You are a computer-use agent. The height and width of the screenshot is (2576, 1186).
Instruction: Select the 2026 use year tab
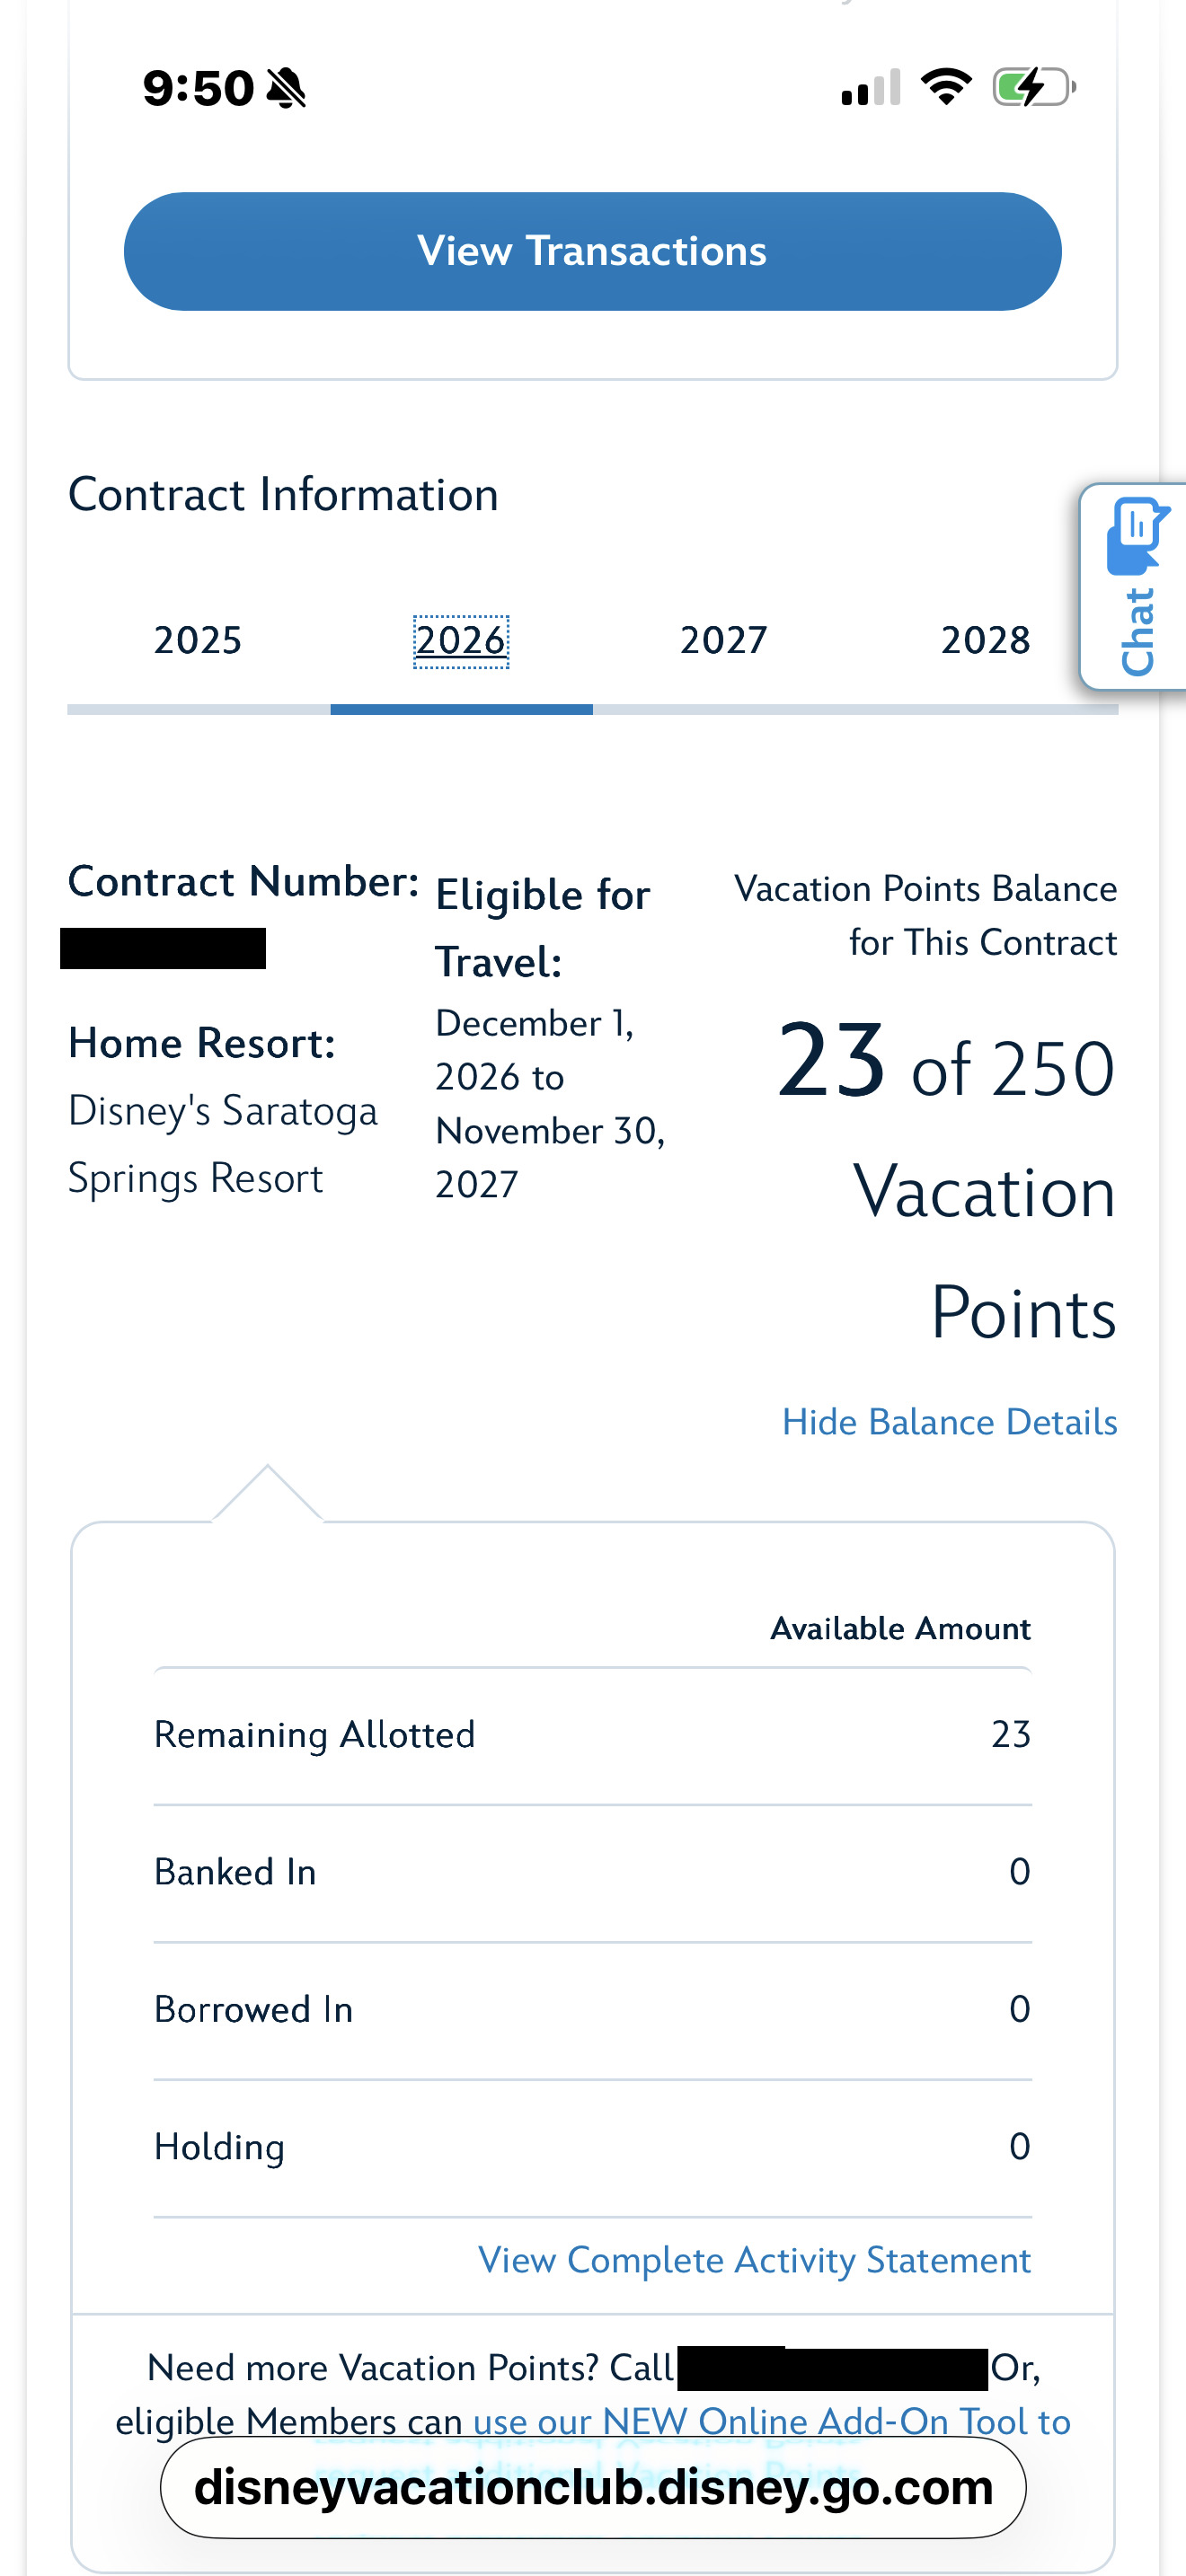point(461,641)
